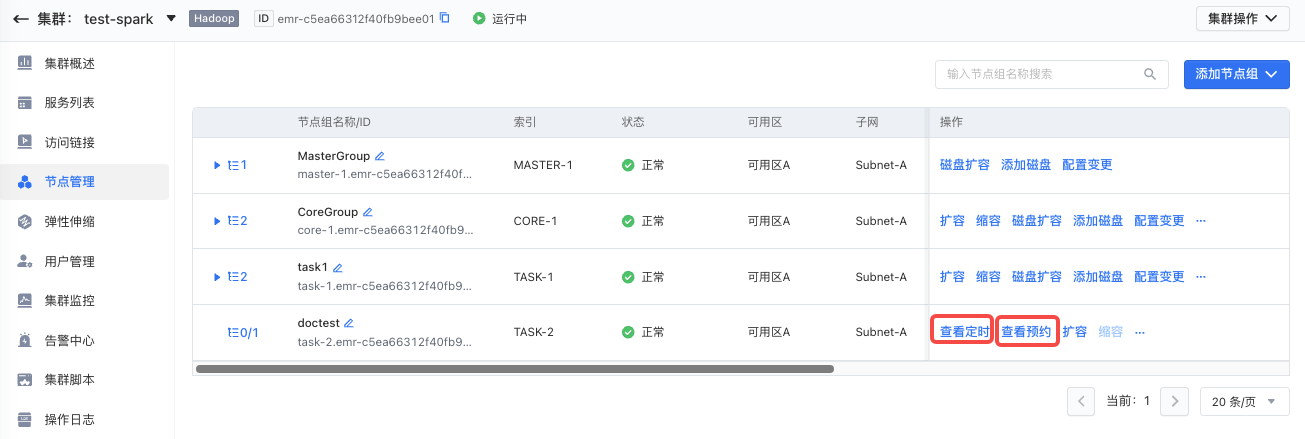1305x439 pixels.
Task: Open more actions (···) for task1
Action: pos(1201,277)
